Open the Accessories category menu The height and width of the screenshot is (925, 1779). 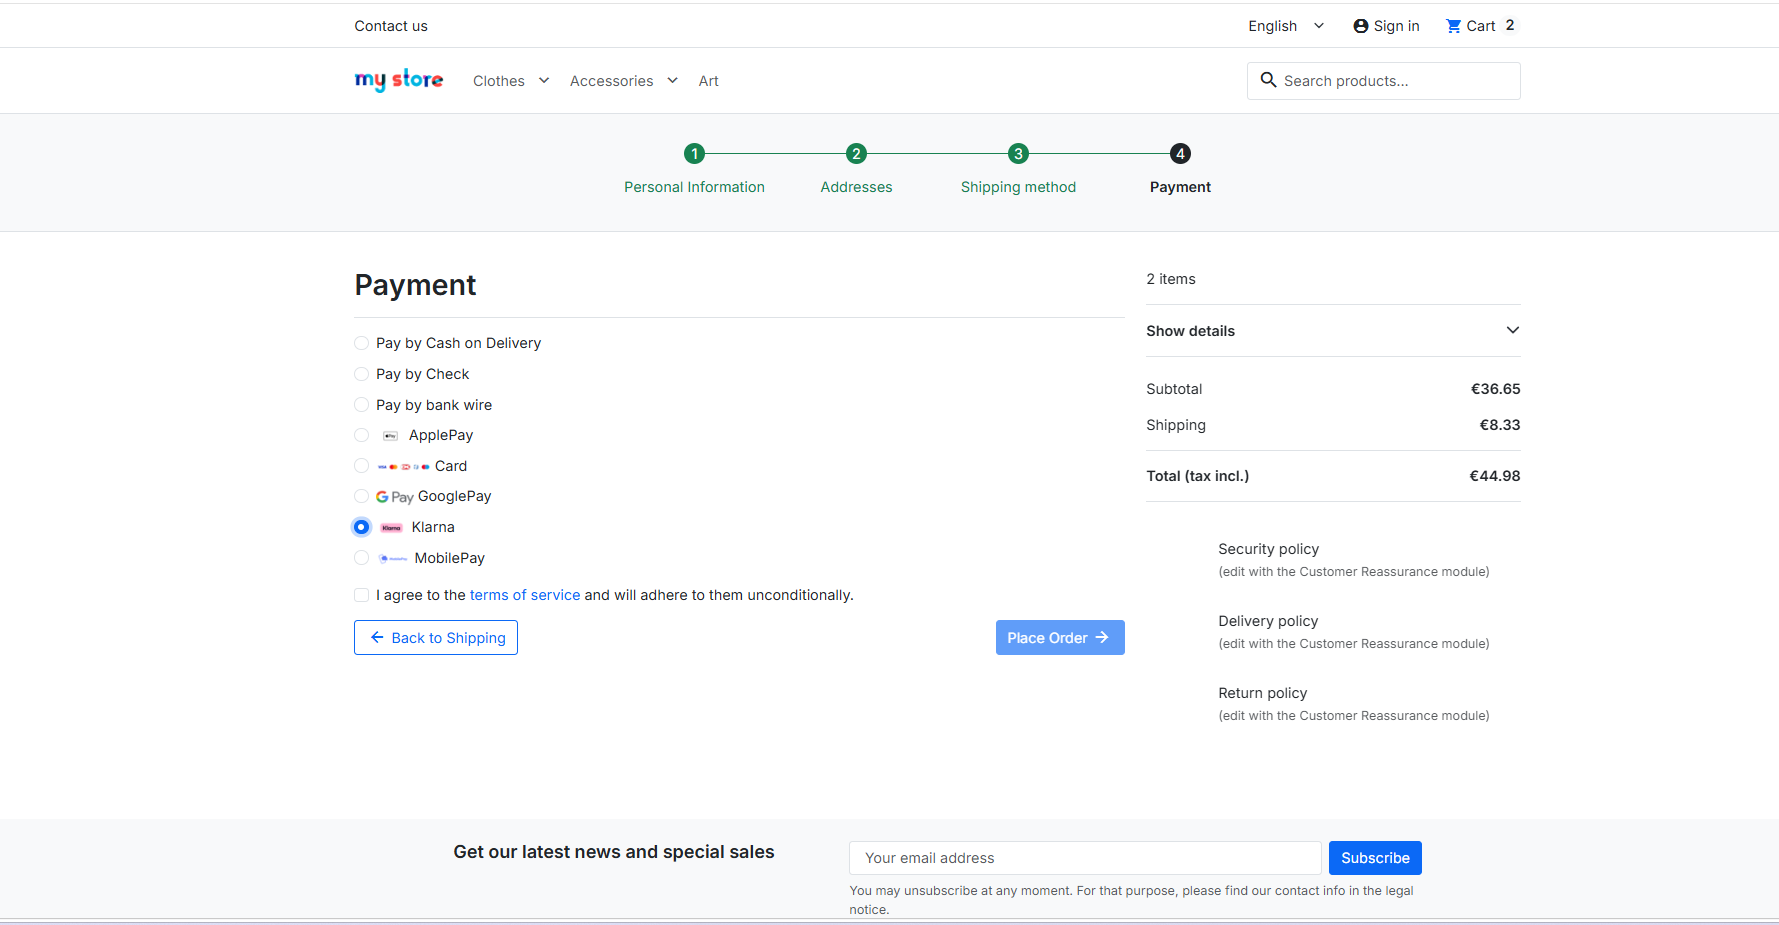point(611,81)
